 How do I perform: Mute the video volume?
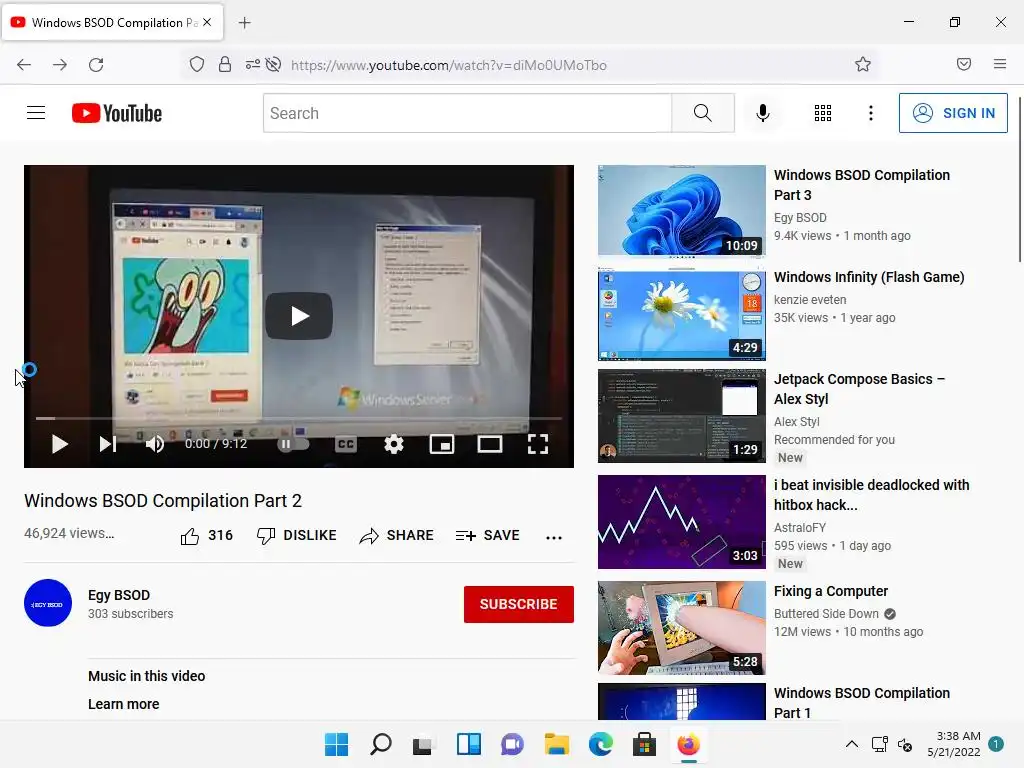155,444
